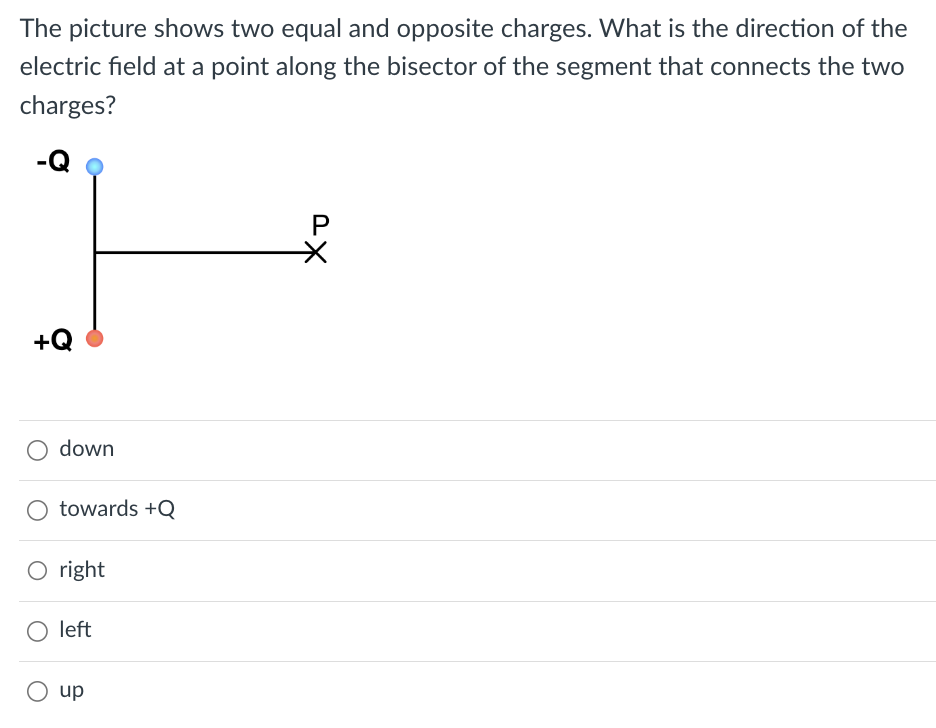Select the red +Q charge sphere
The image size is (936, 728).
tap(95, 338)
